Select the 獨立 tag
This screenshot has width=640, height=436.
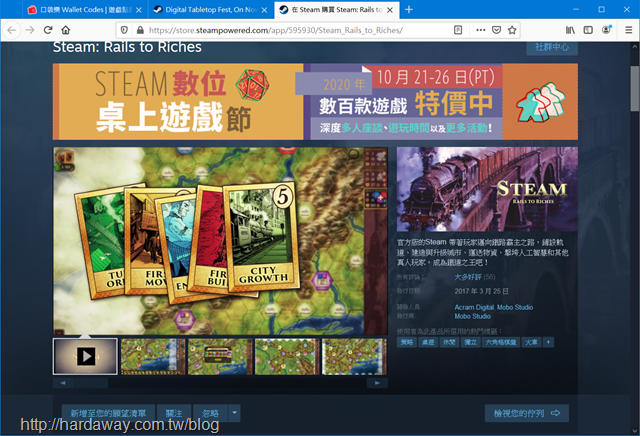coord(471,342)
